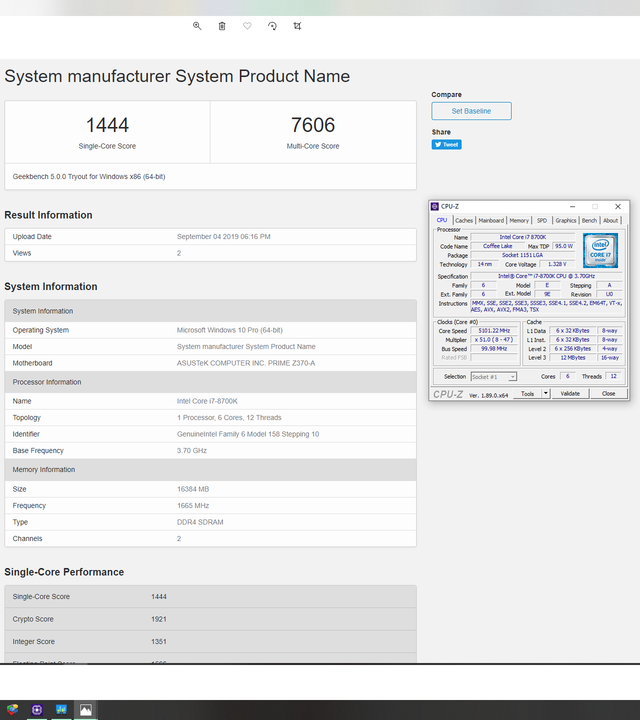The image size is (640, 720).
Task: Click the Level 3 12 MBytes cache value
Action: tap(573, 357)
